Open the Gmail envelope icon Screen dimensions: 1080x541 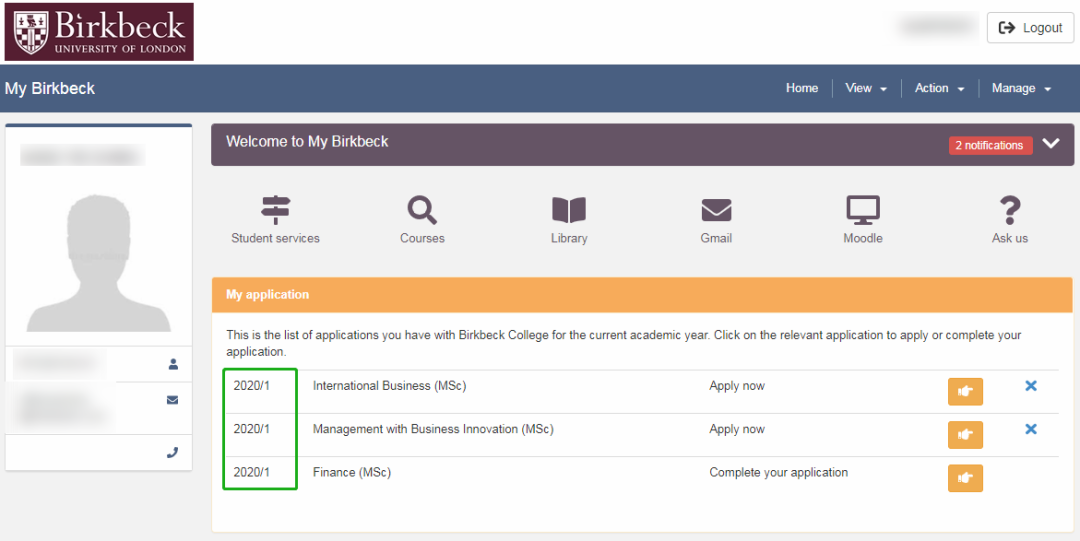[716, 210]
